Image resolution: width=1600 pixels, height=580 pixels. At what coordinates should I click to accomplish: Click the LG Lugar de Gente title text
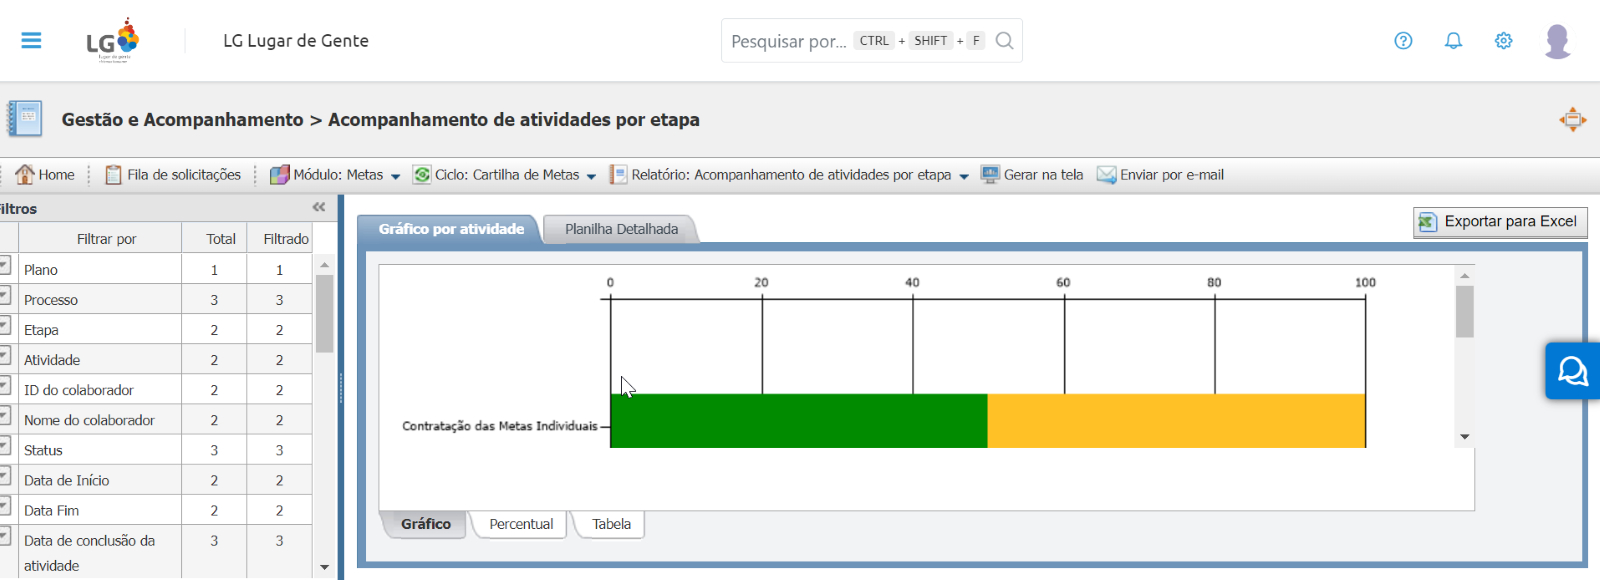pyautogui.click(x=296, y=41)
